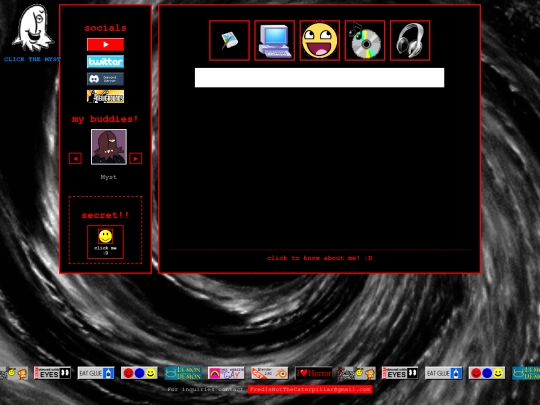Open the YouTube social button

(x=105, y=44)
